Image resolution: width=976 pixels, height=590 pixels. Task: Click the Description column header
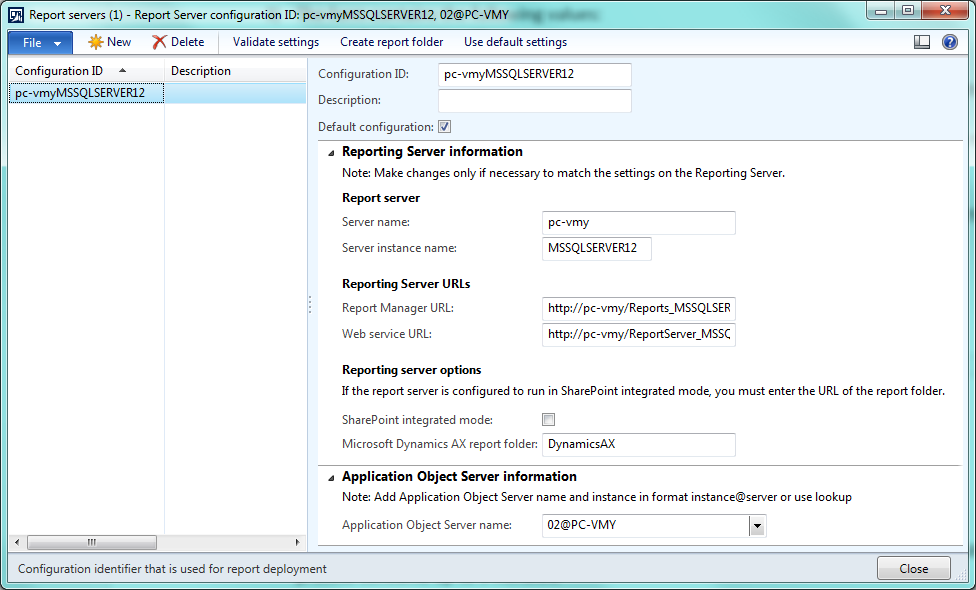tap(235, 71)
